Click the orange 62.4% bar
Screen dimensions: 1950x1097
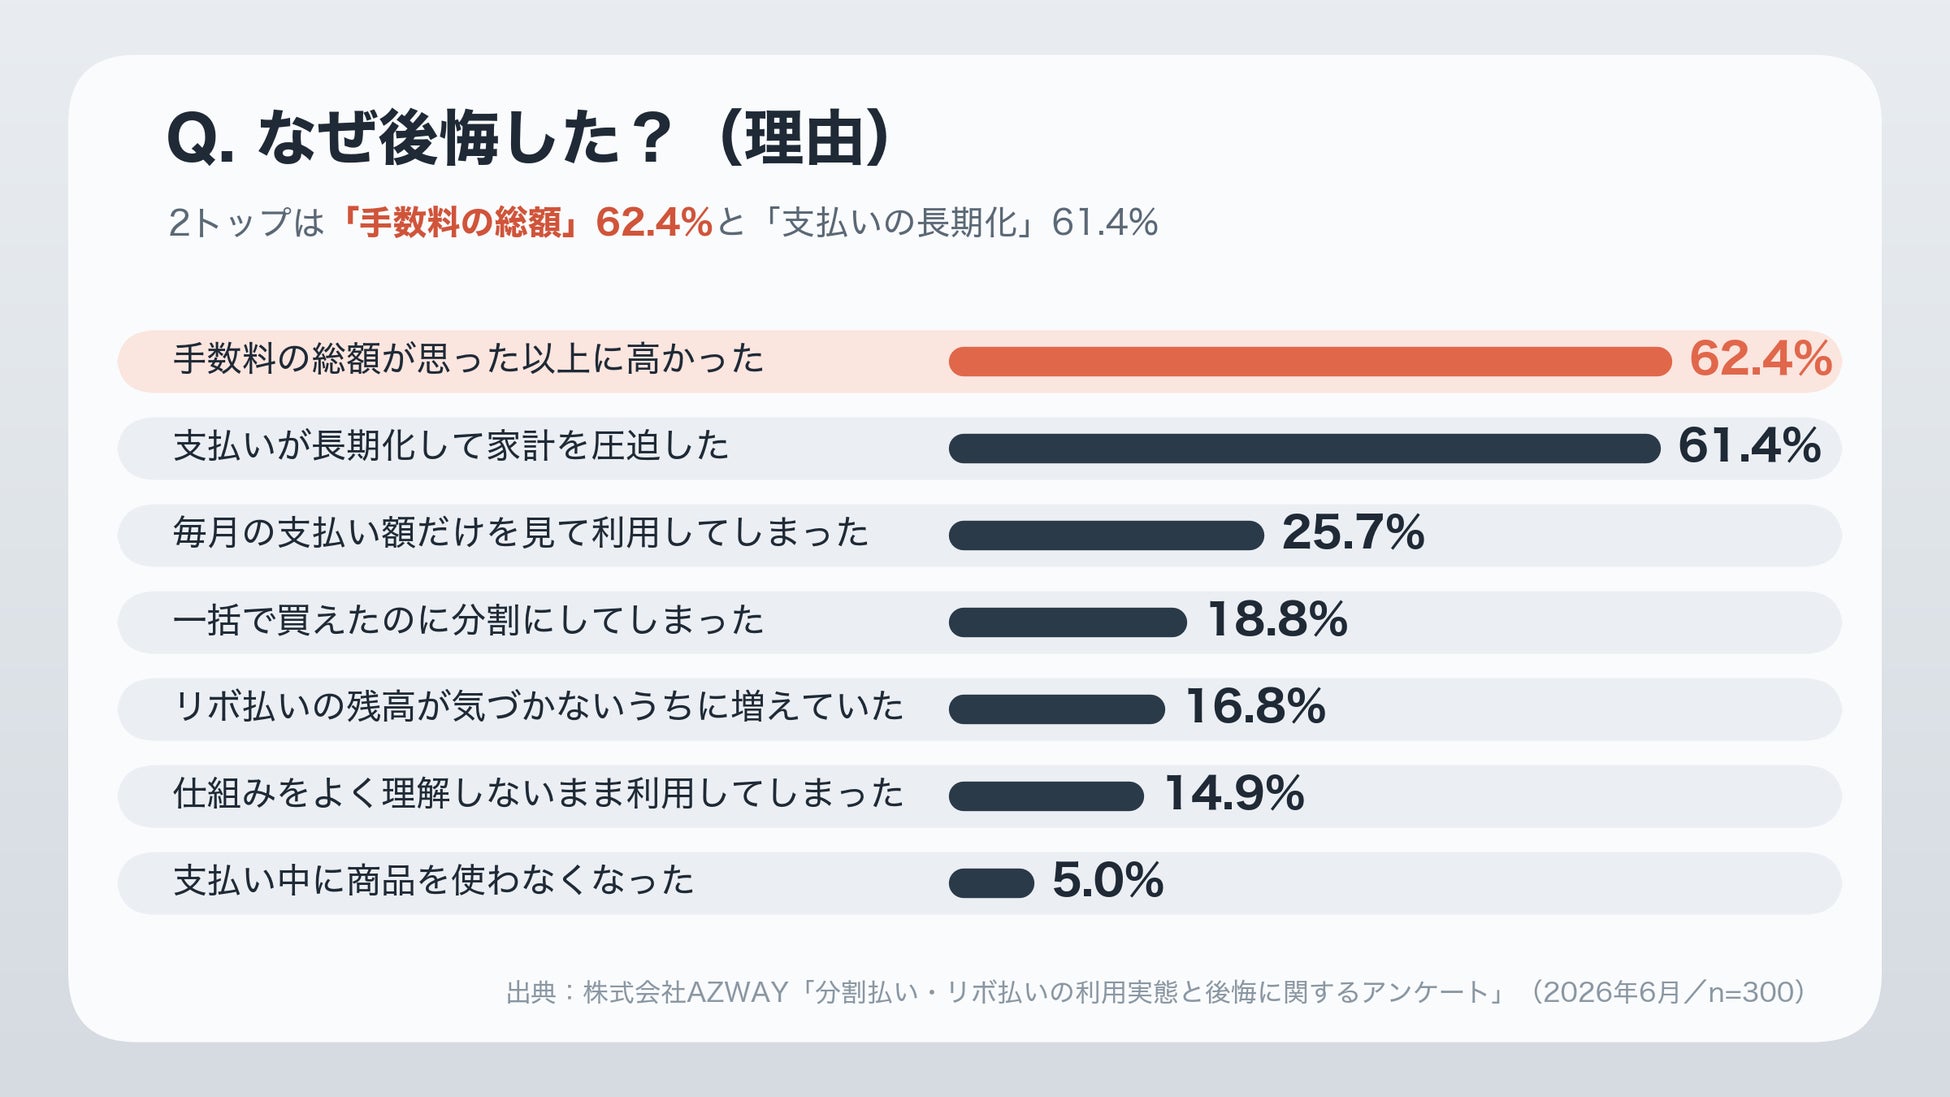click(x=1310, y=362)
